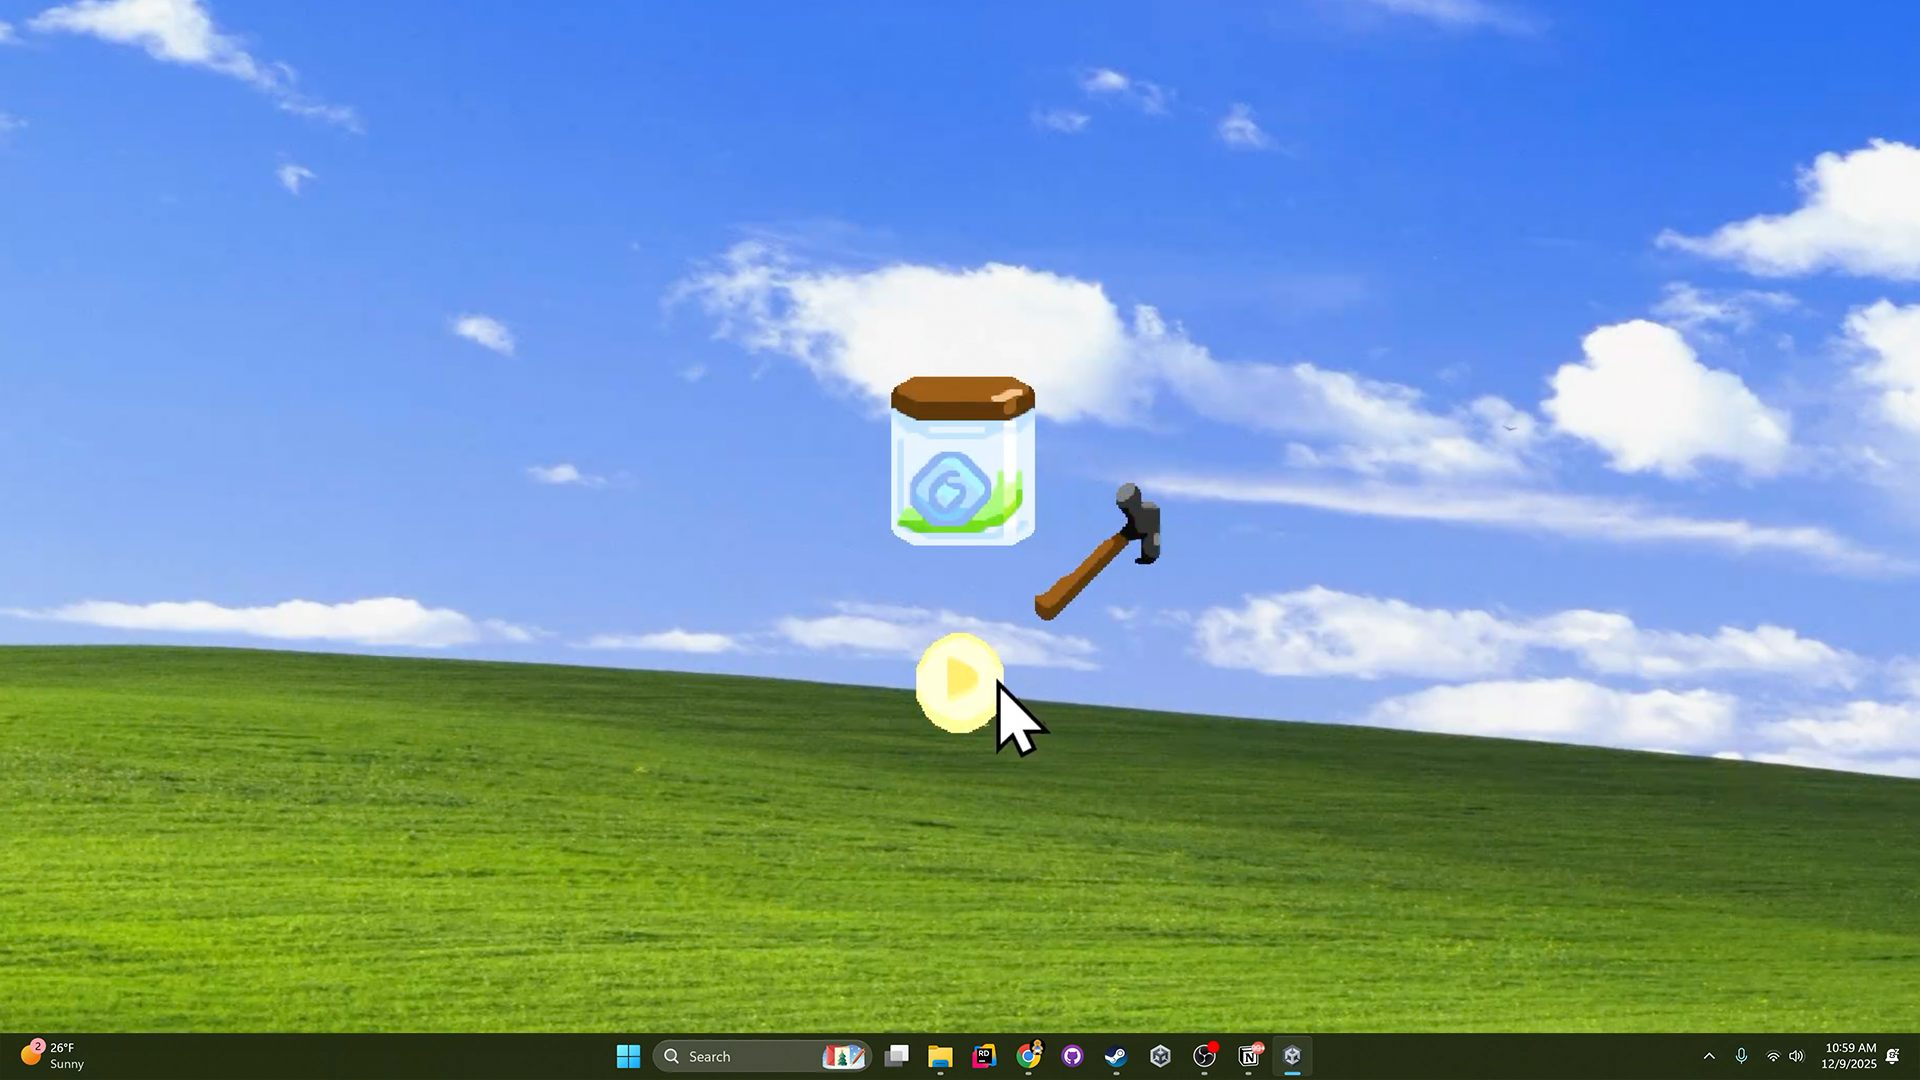The height and width of the screenshot is (1080, 1920).
Task: Open GitHub Desktop from the taskbar
Action: point(1073,1057)
